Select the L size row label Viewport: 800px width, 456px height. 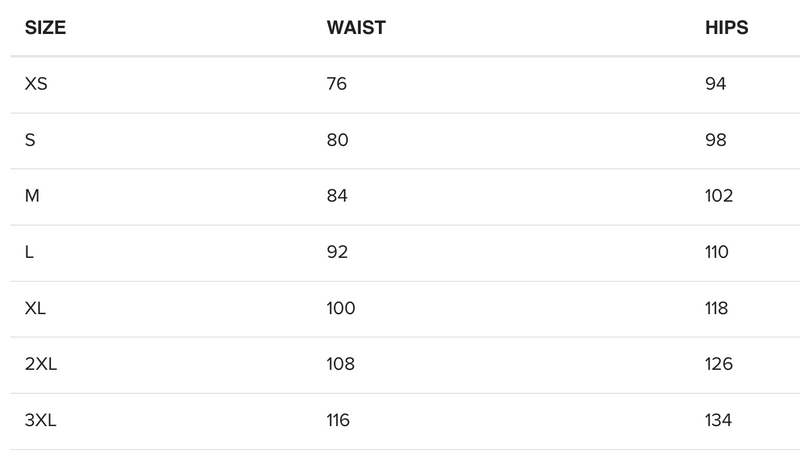pyautogui.click(x=29, y=252)
